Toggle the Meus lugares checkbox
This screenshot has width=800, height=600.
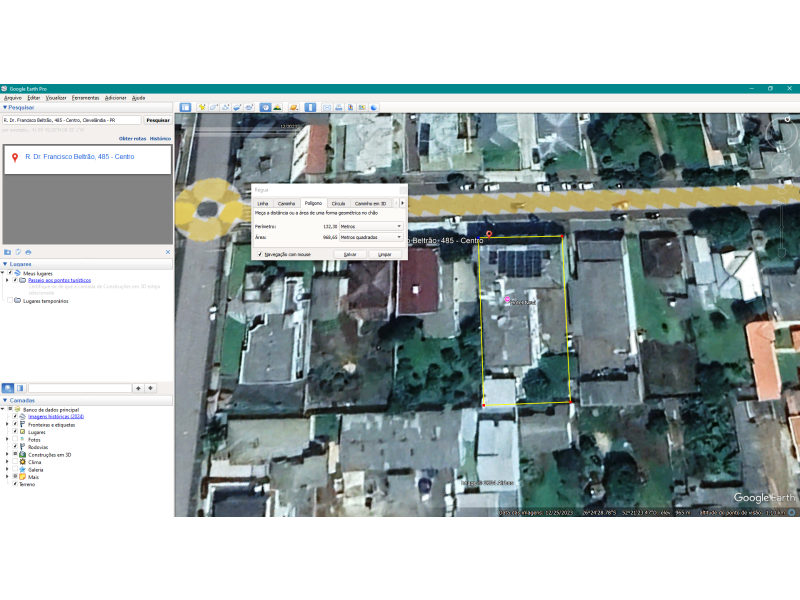[x=10, y=273]
